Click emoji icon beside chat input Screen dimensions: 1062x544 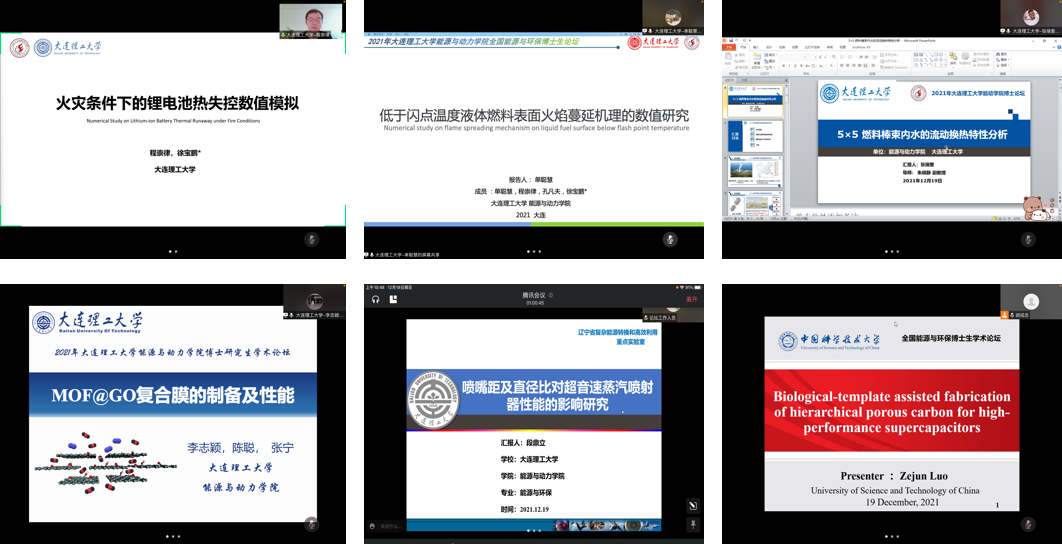(x=372, y=526)
